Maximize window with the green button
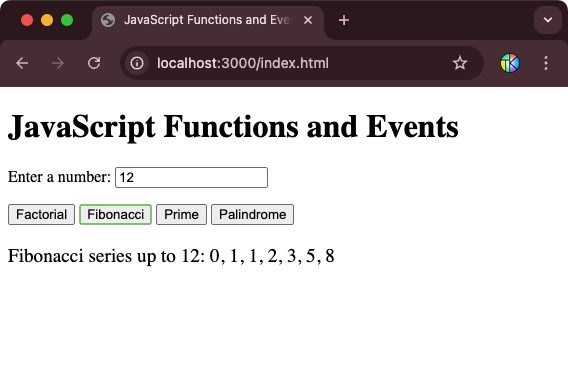 pos(67,20)
